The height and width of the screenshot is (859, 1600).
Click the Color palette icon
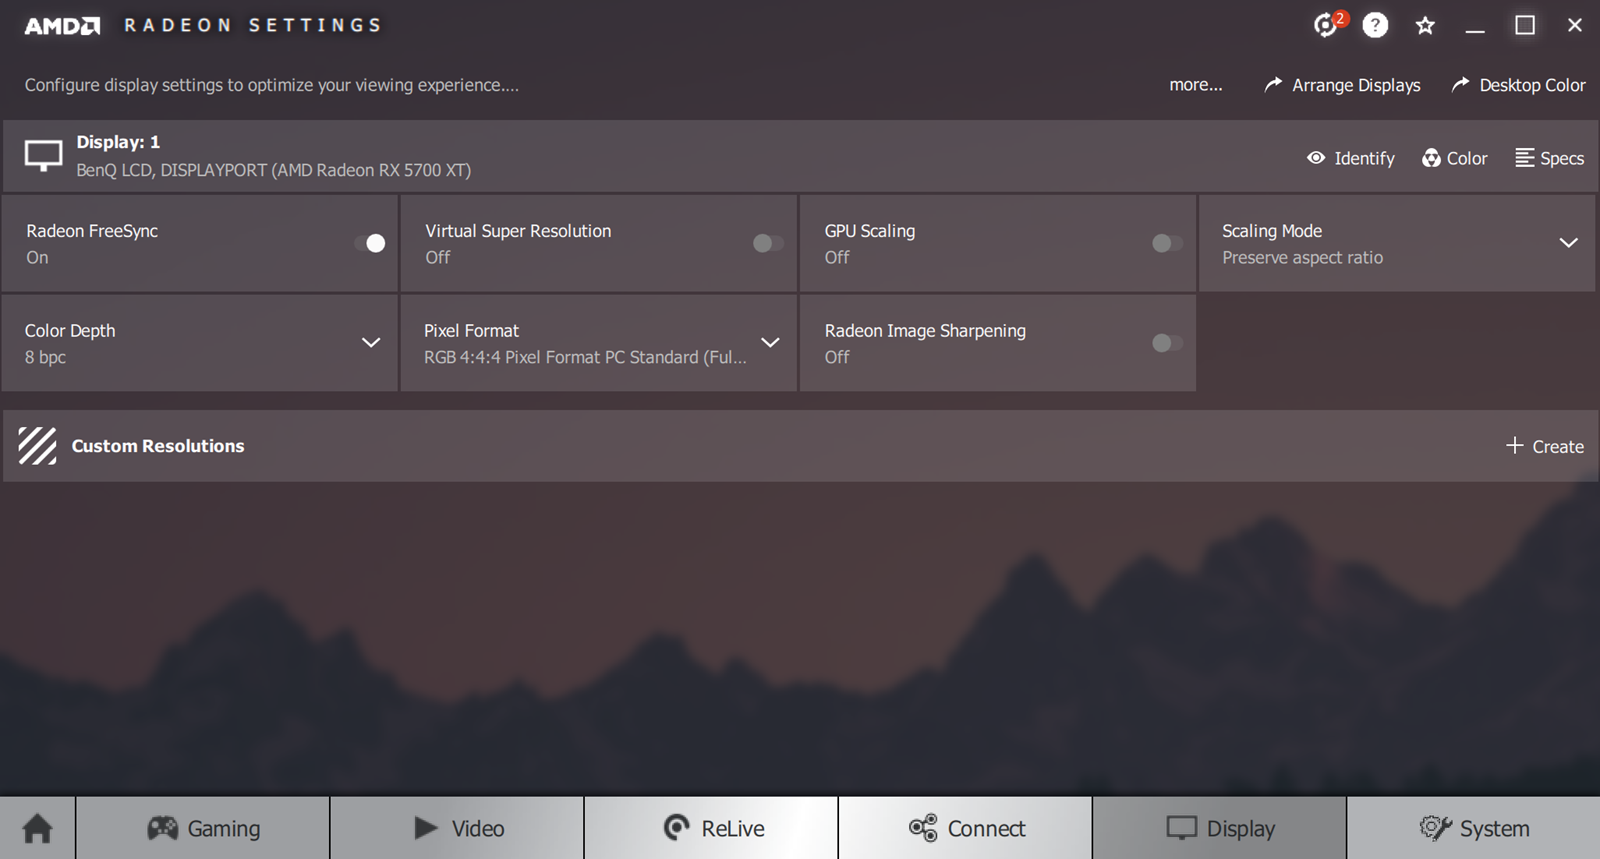point(1431,158)
